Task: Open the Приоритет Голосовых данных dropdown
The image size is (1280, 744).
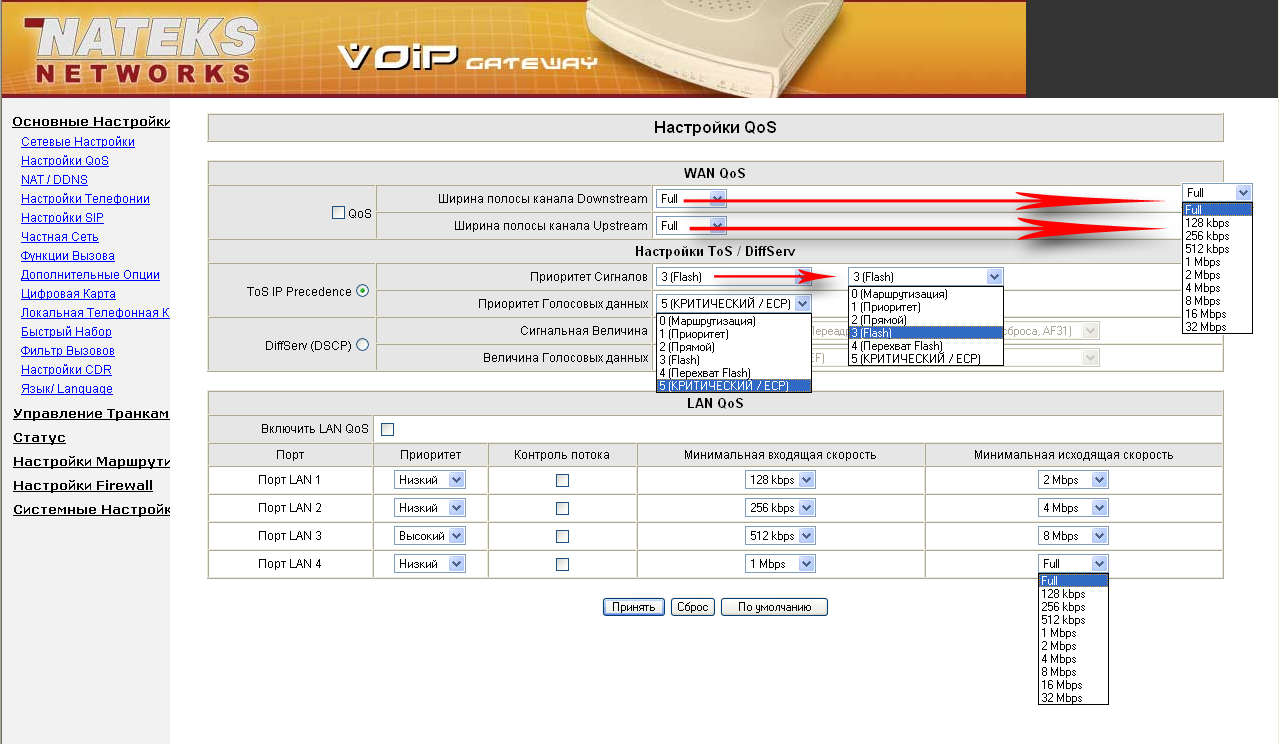Action: (x=733, y=303)
